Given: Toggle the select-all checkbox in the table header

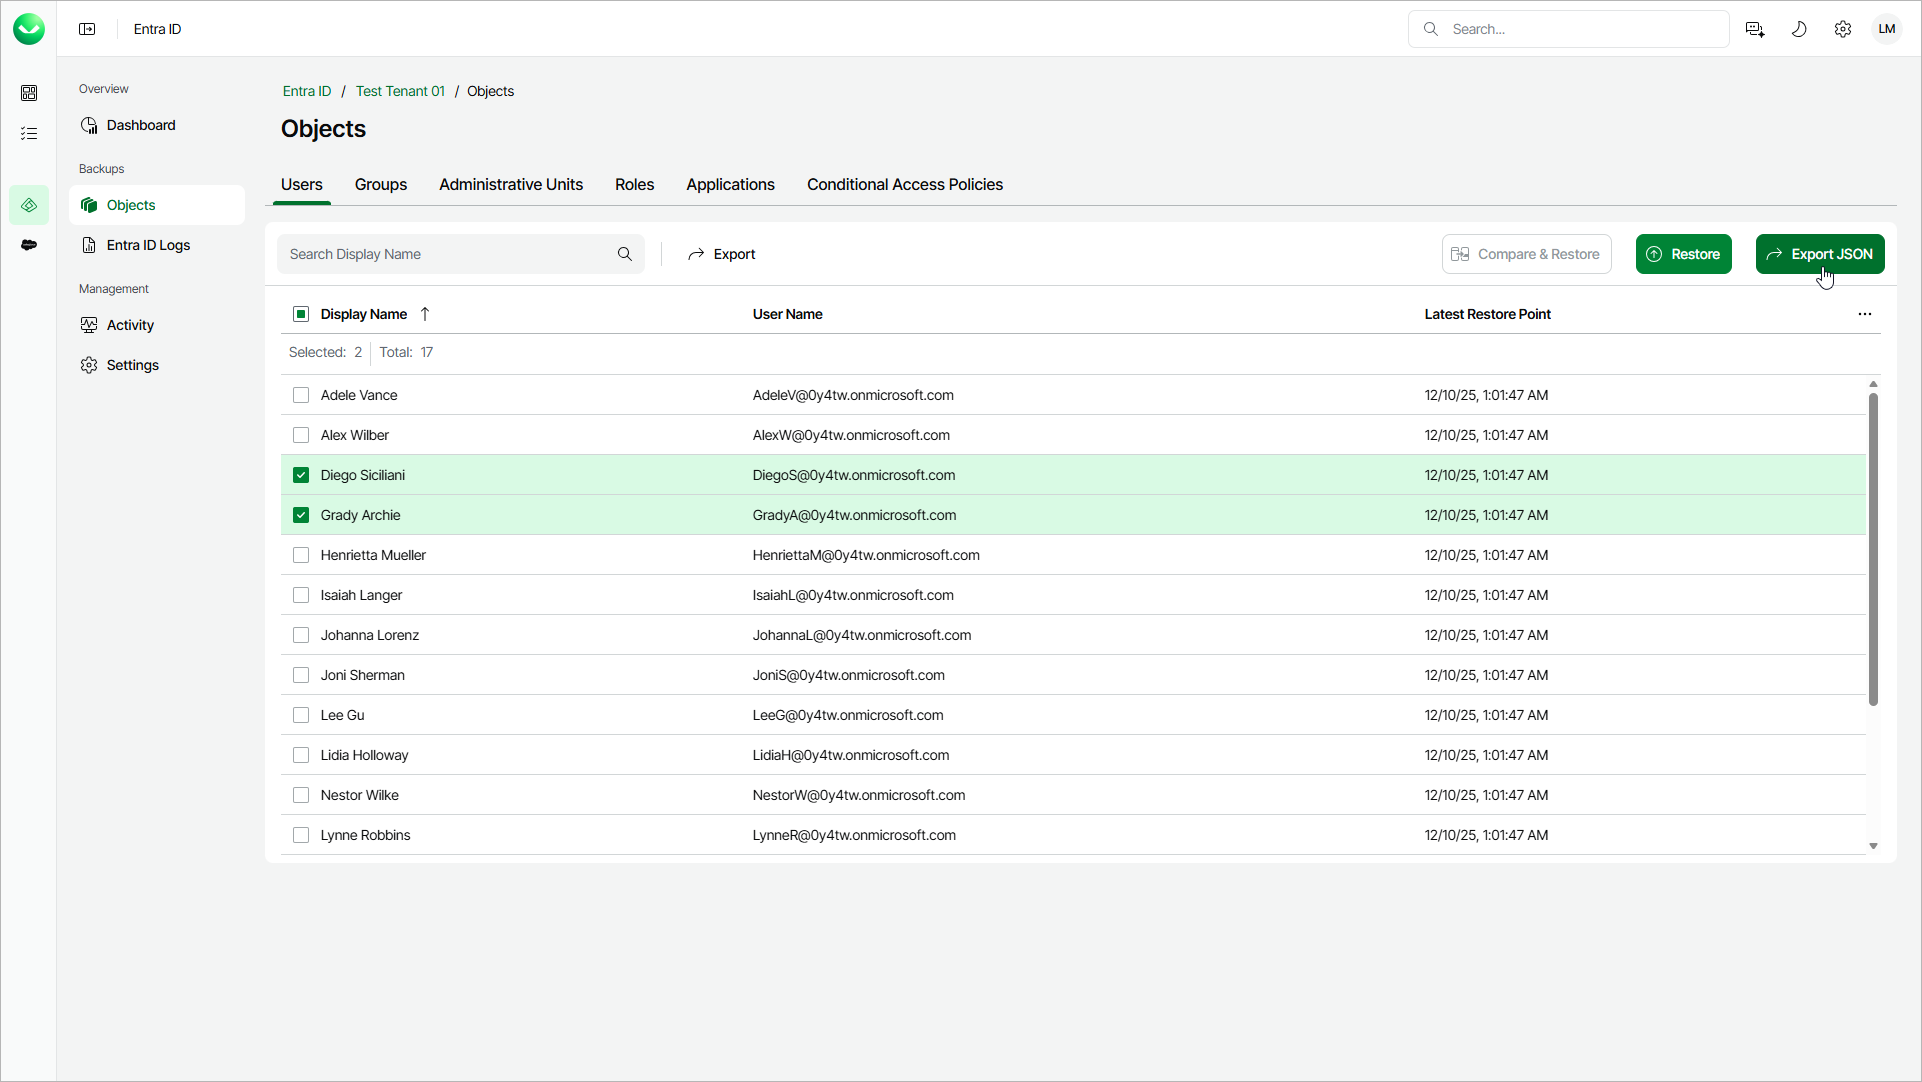Looking at the screenshot, I should pos(301,313).
